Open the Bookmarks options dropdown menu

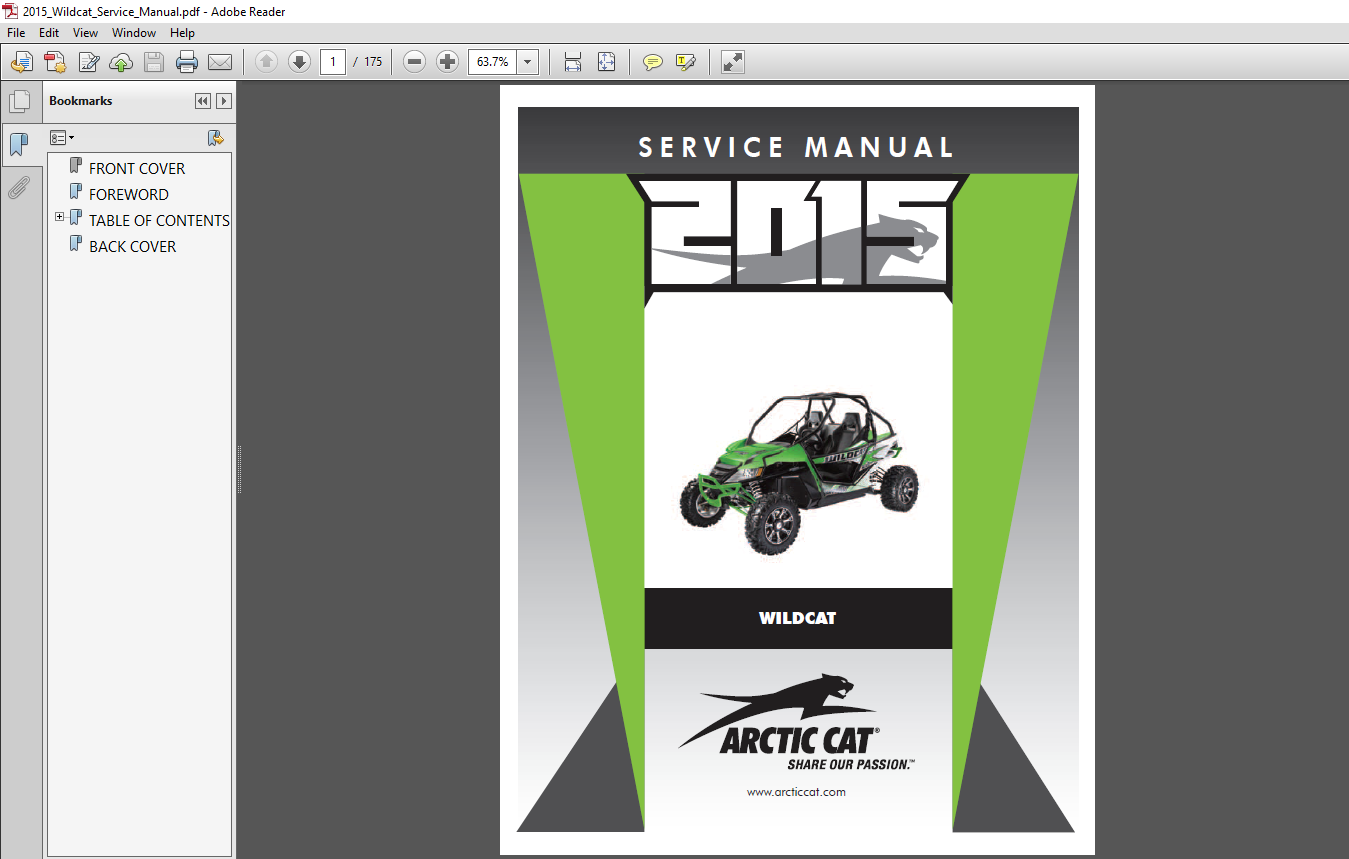pos(62,138)
